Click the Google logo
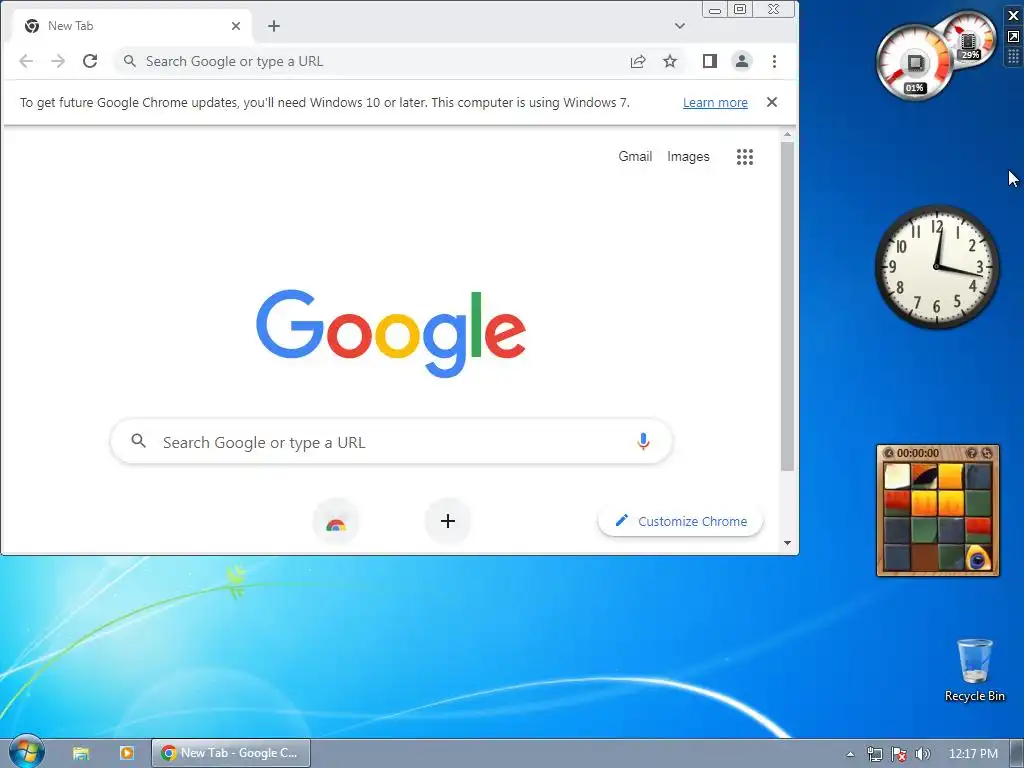Image resolution: width=1024 pixels, height=768 pixels. (391, 333)
